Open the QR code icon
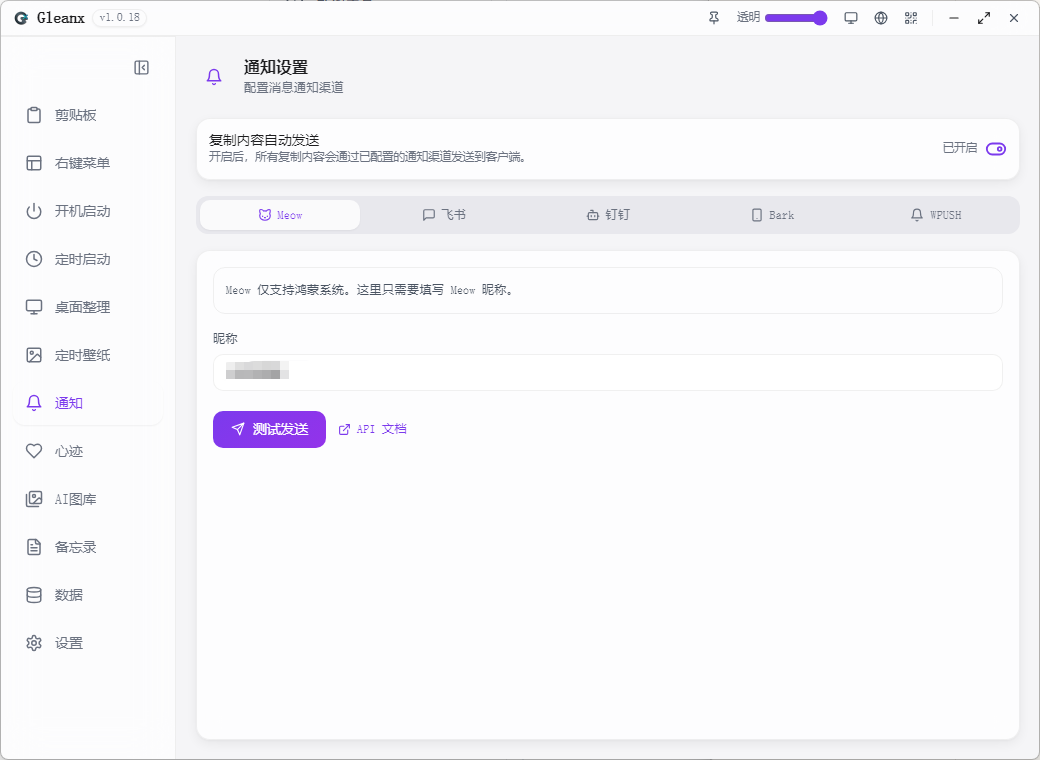 tap(911, 18)
